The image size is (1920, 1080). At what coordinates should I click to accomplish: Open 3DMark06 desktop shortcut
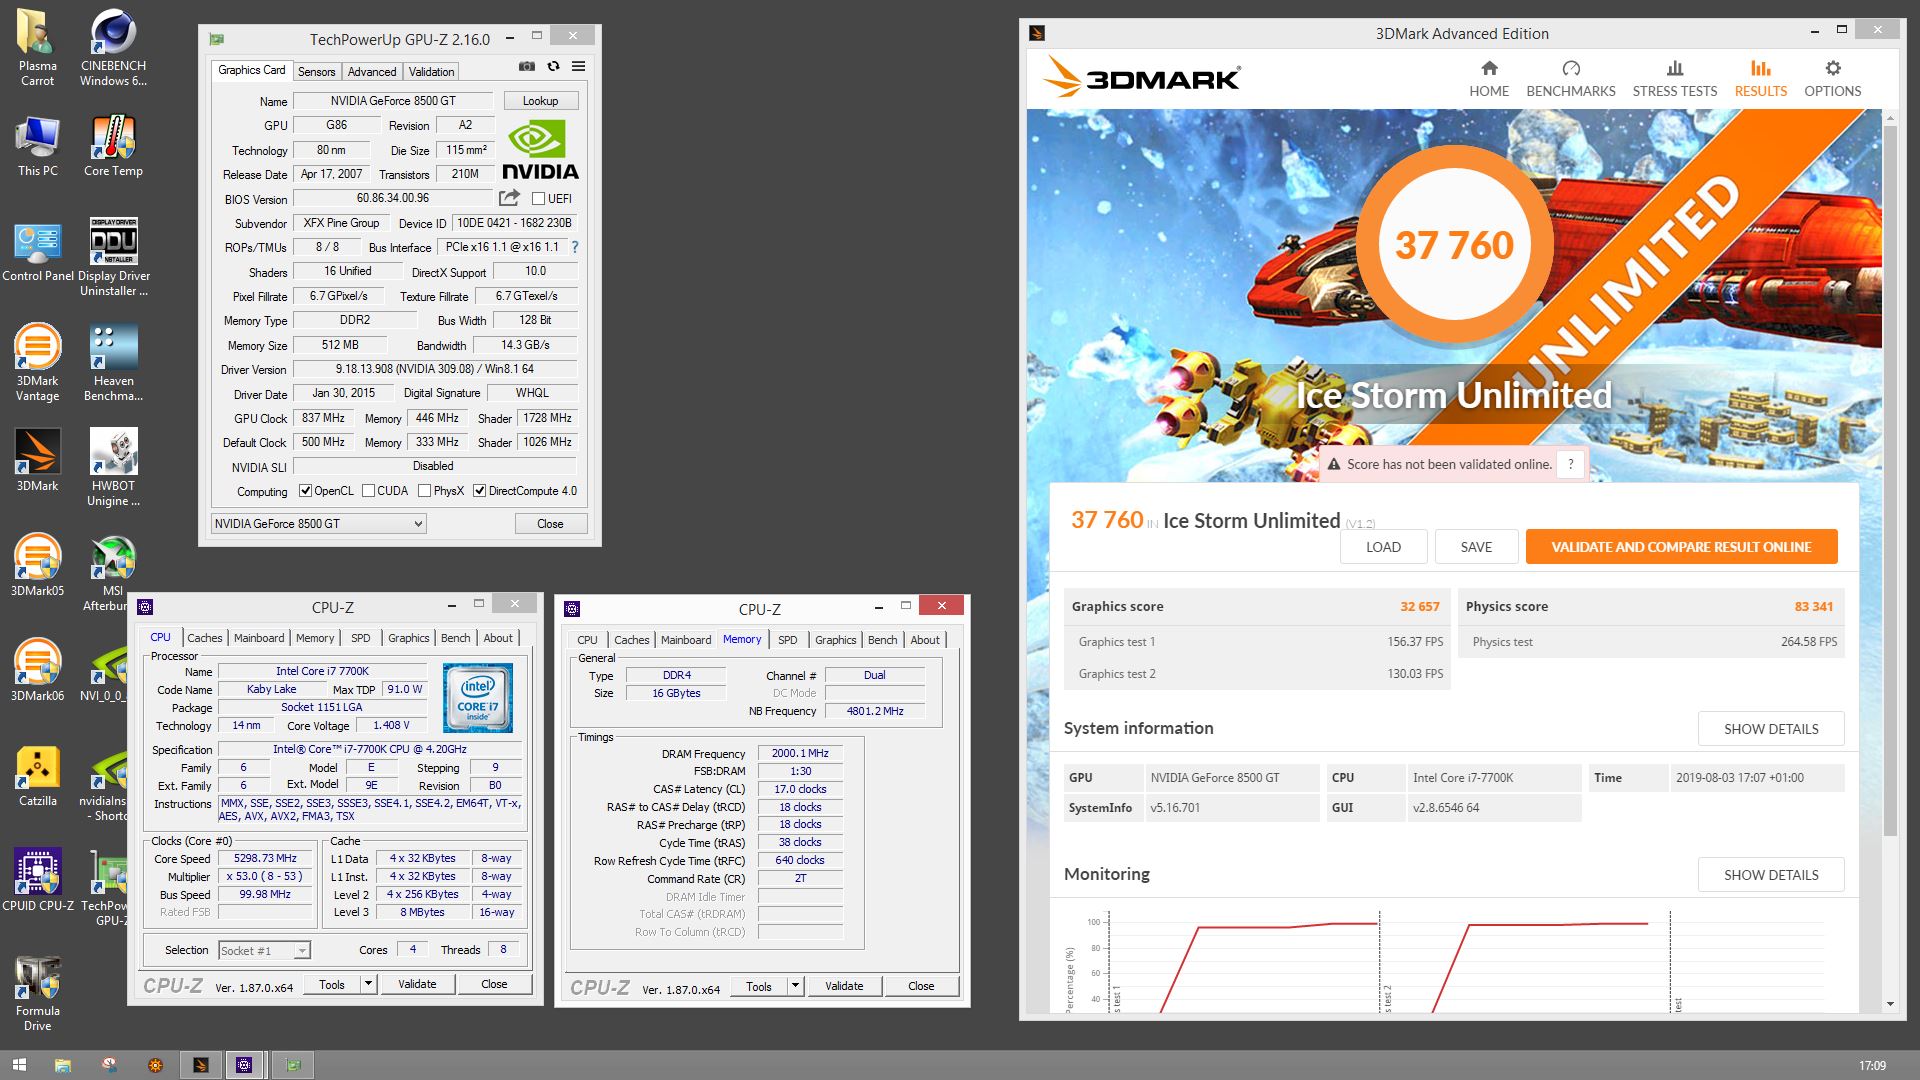coord(38,671)
